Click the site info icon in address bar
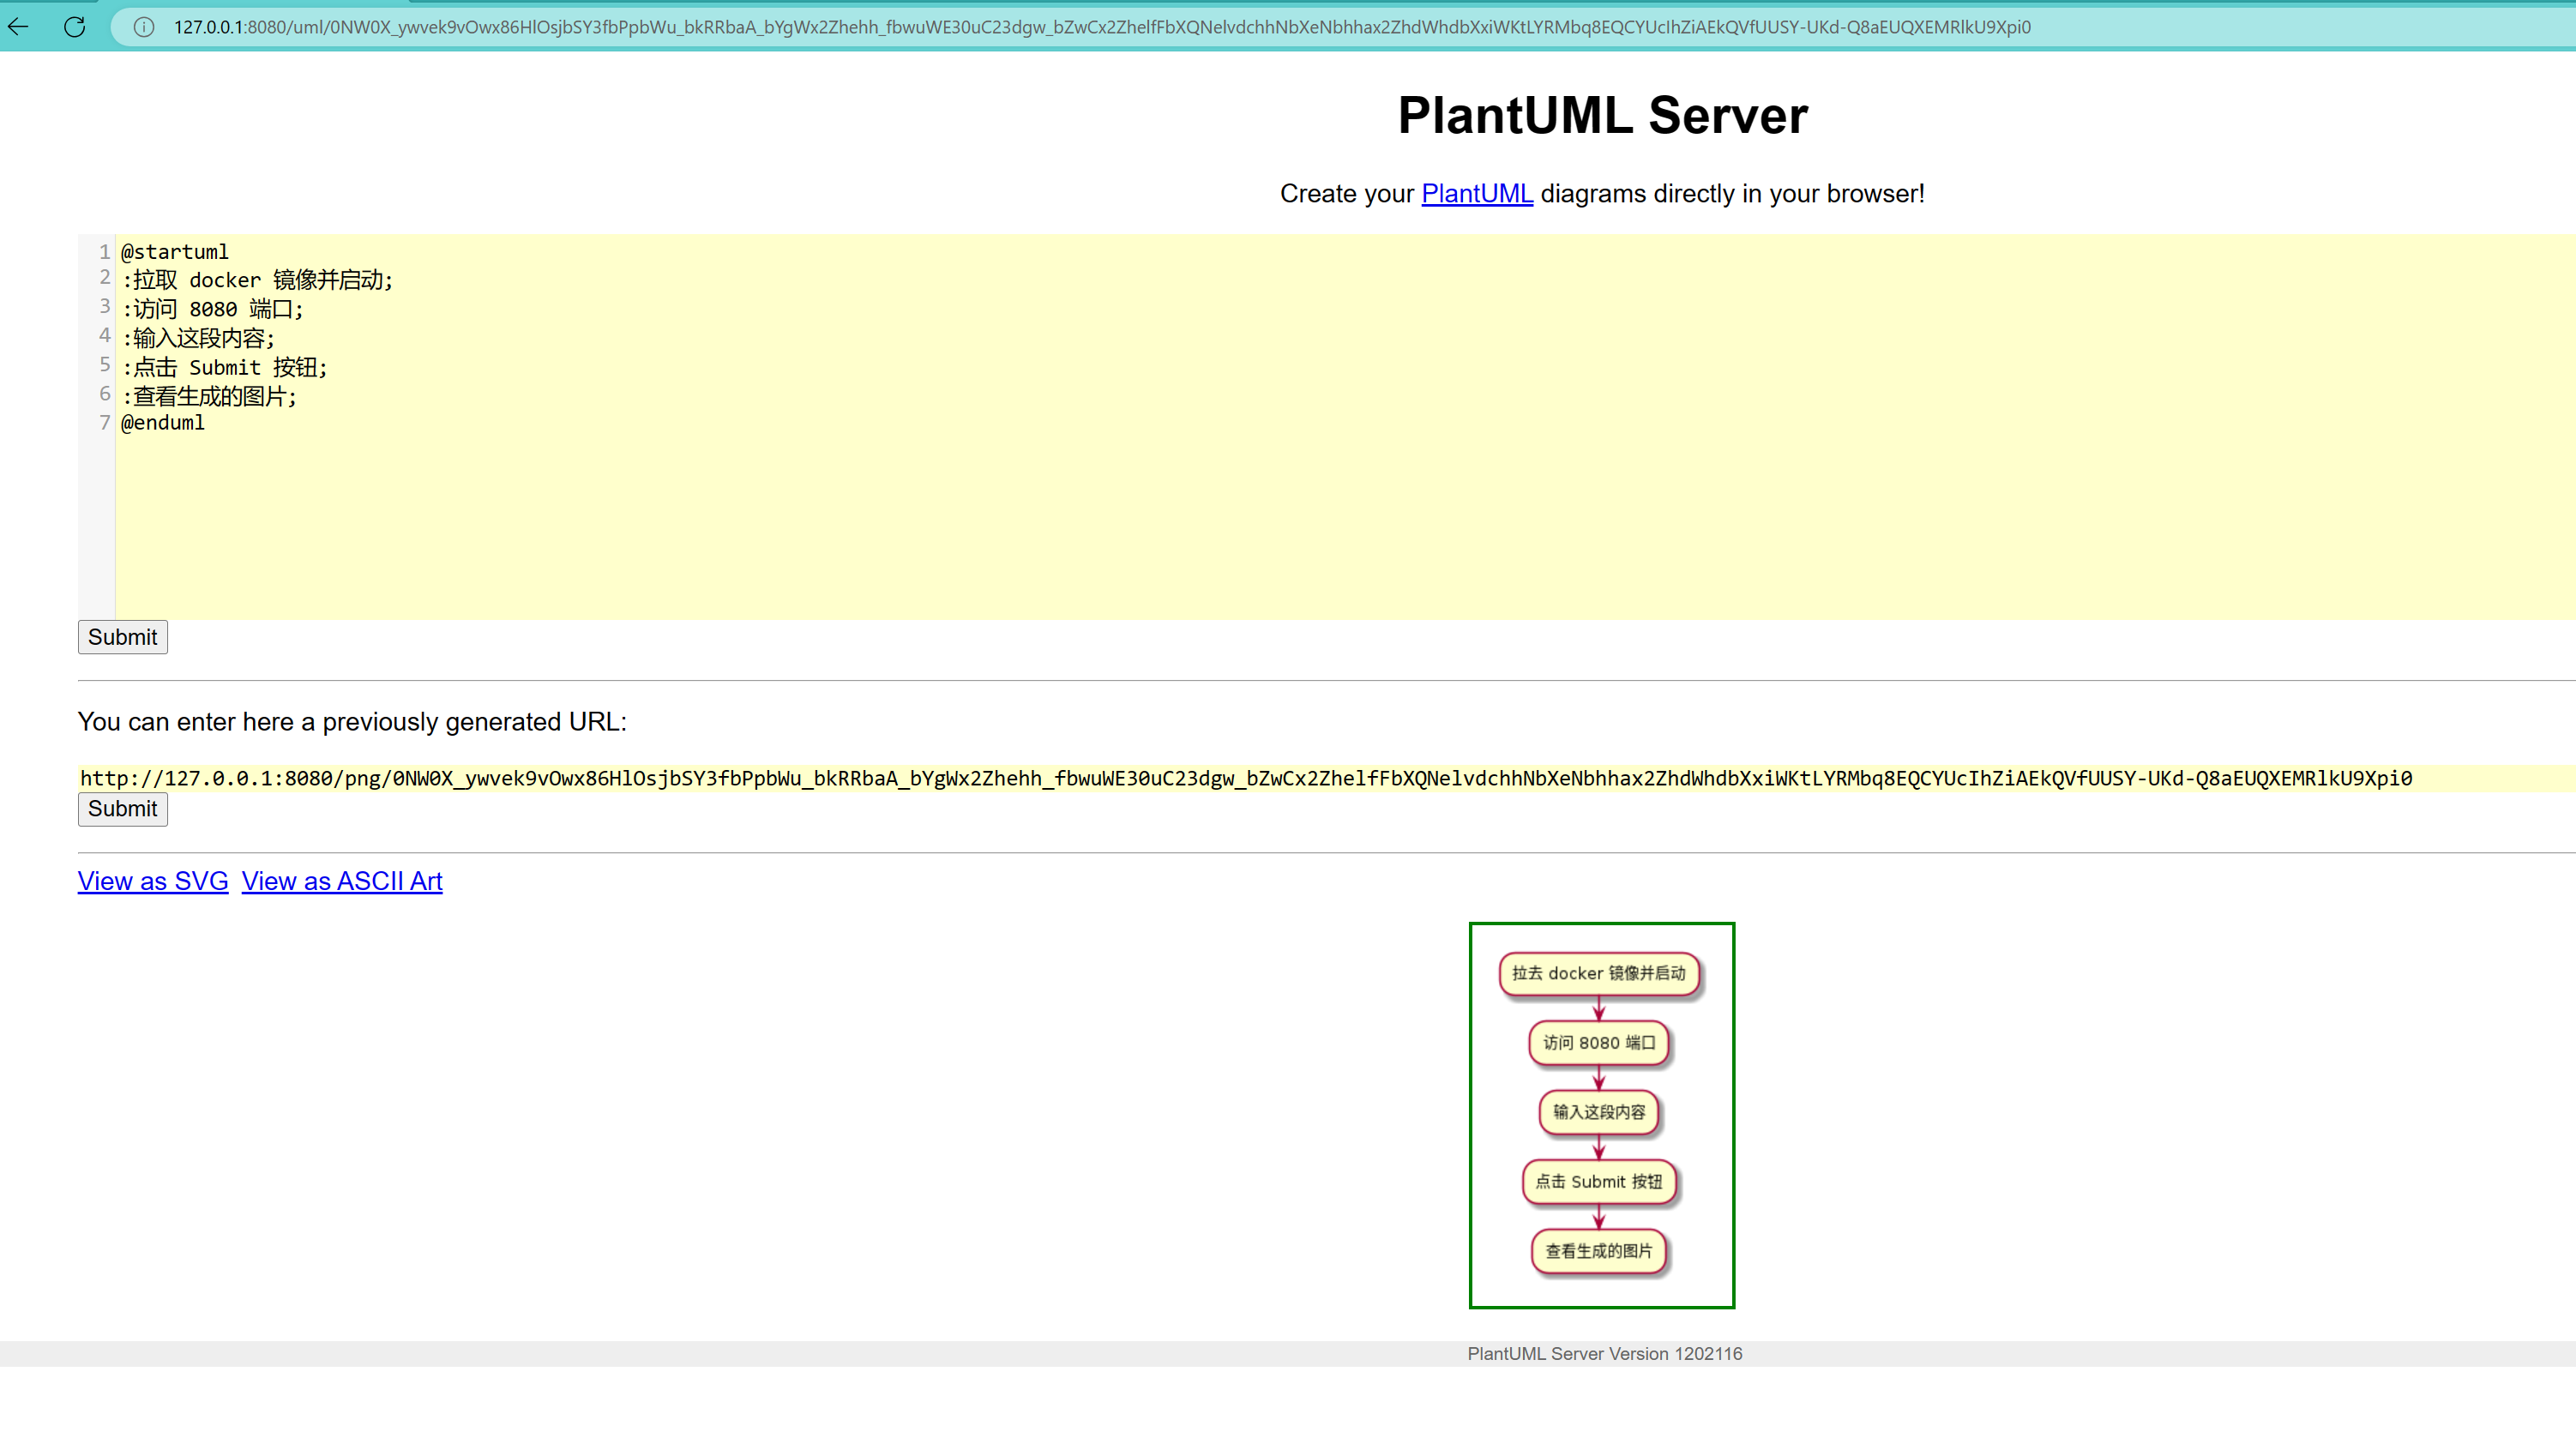 (144, 27)
